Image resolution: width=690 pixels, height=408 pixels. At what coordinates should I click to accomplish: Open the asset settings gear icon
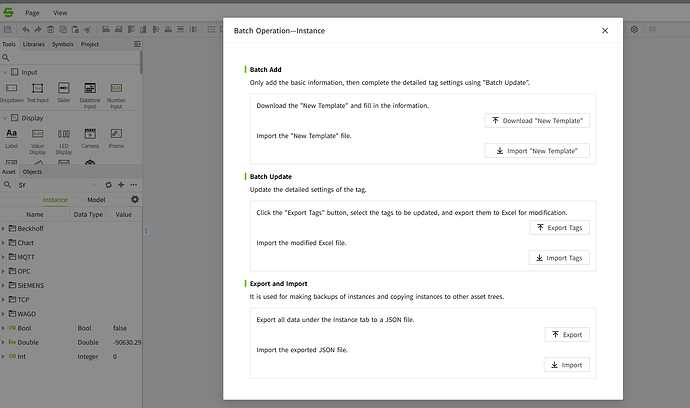click(135, 199)
